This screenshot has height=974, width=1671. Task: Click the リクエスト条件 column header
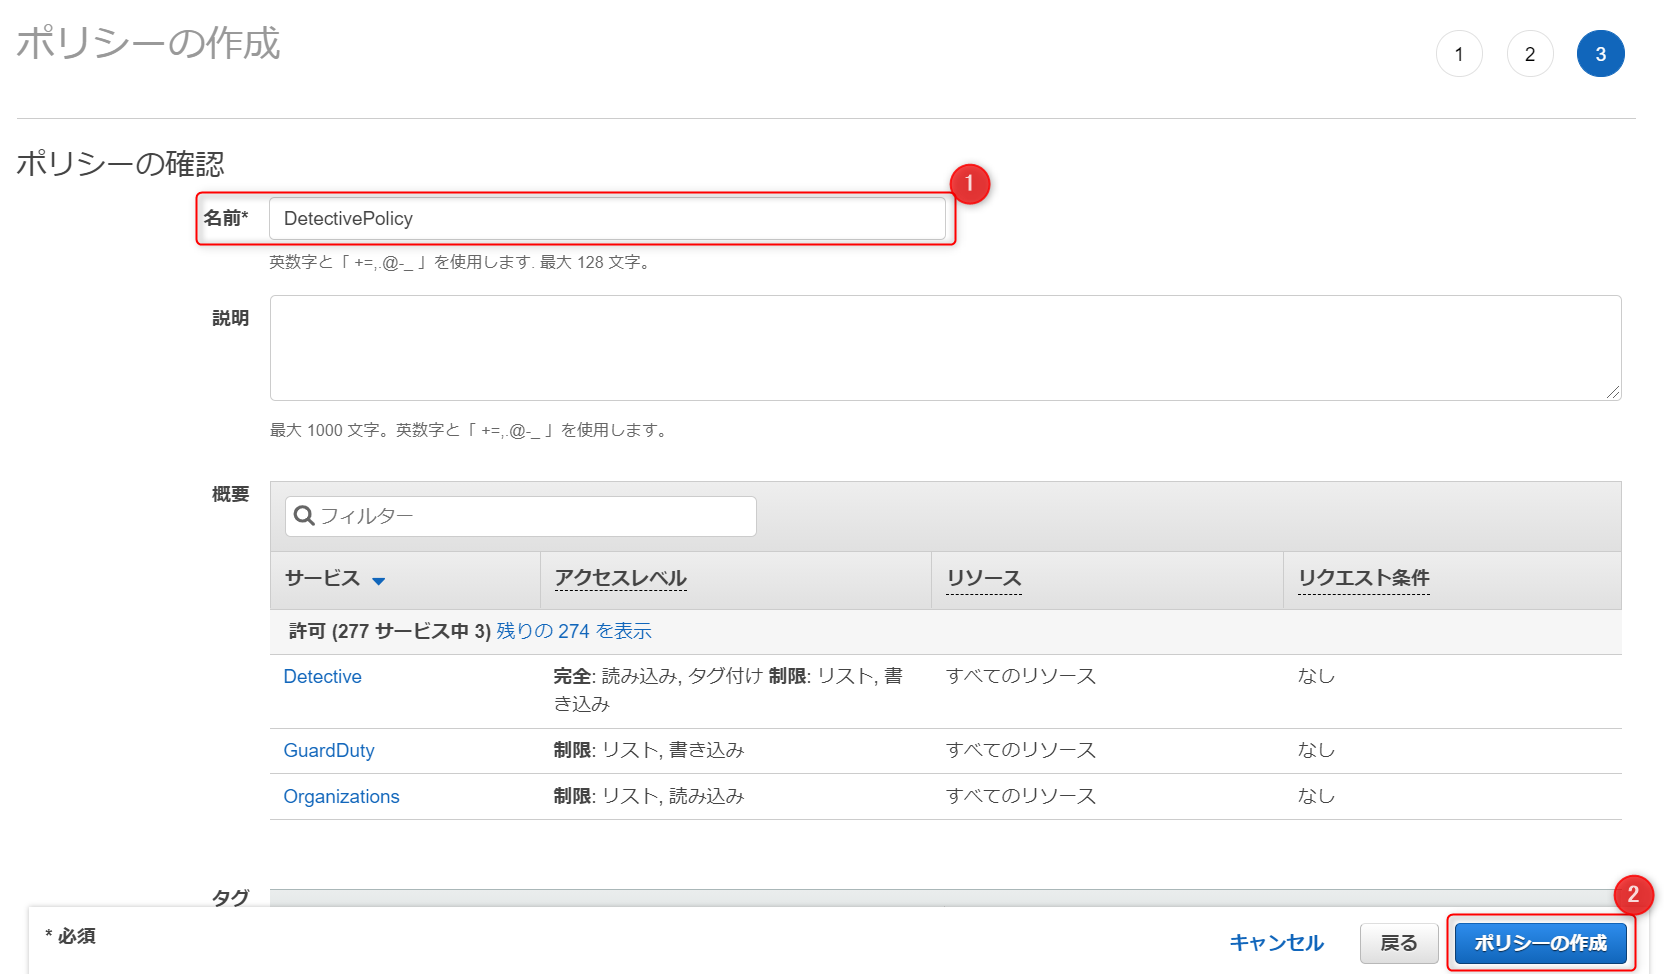tap(1363, 578)
